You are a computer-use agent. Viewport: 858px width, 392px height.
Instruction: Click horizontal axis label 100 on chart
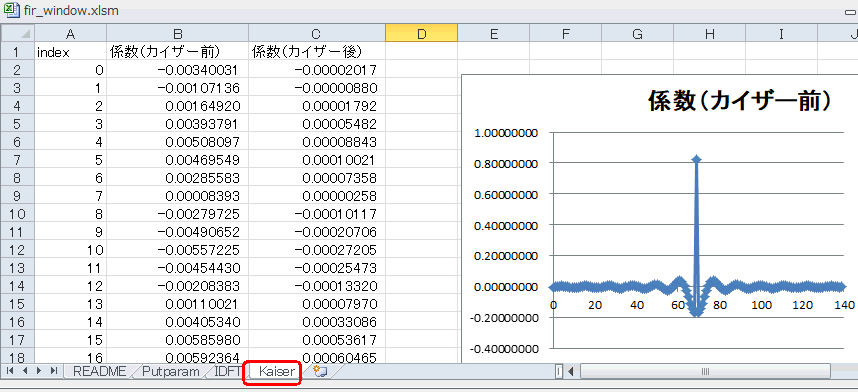[x=761, y=305]
